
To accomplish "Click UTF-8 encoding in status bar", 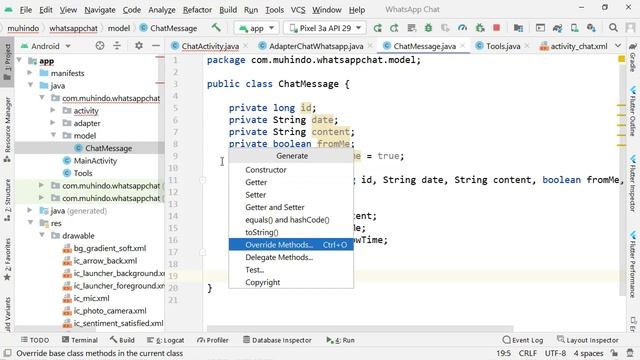I will pos(555,353).
